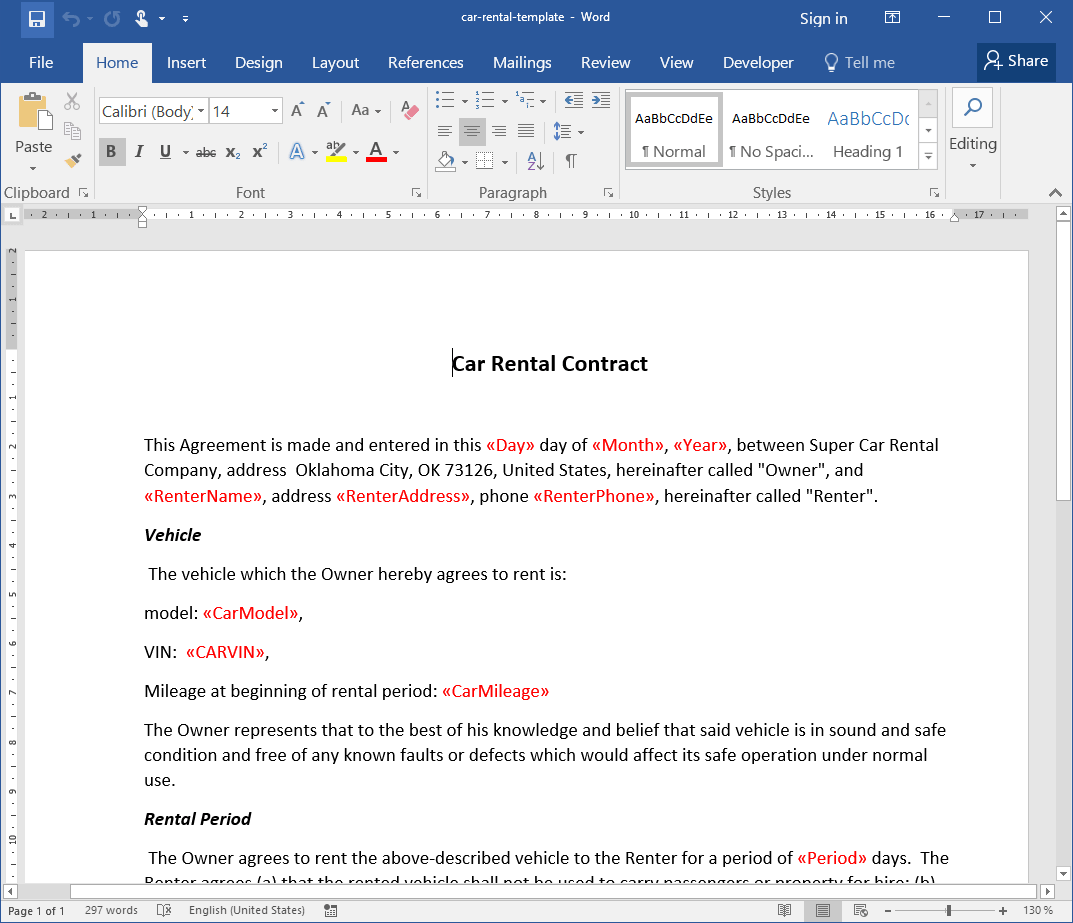Apply bulleted list formatting

tap(444, 100)
